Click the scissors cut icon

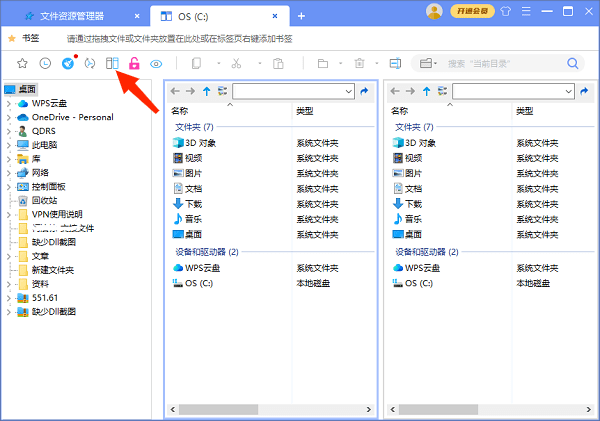pyautogui.click(x=236, y=63)
